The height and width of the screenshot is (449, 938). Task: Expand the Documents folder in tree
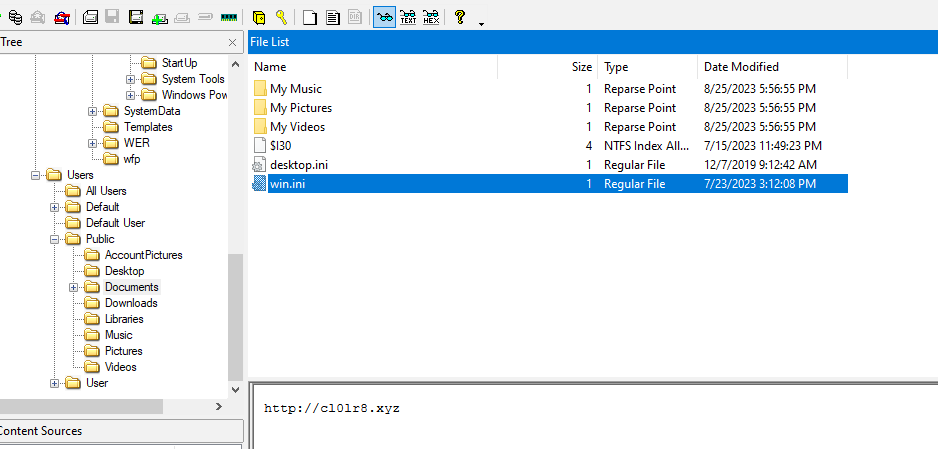coord(74,287)
